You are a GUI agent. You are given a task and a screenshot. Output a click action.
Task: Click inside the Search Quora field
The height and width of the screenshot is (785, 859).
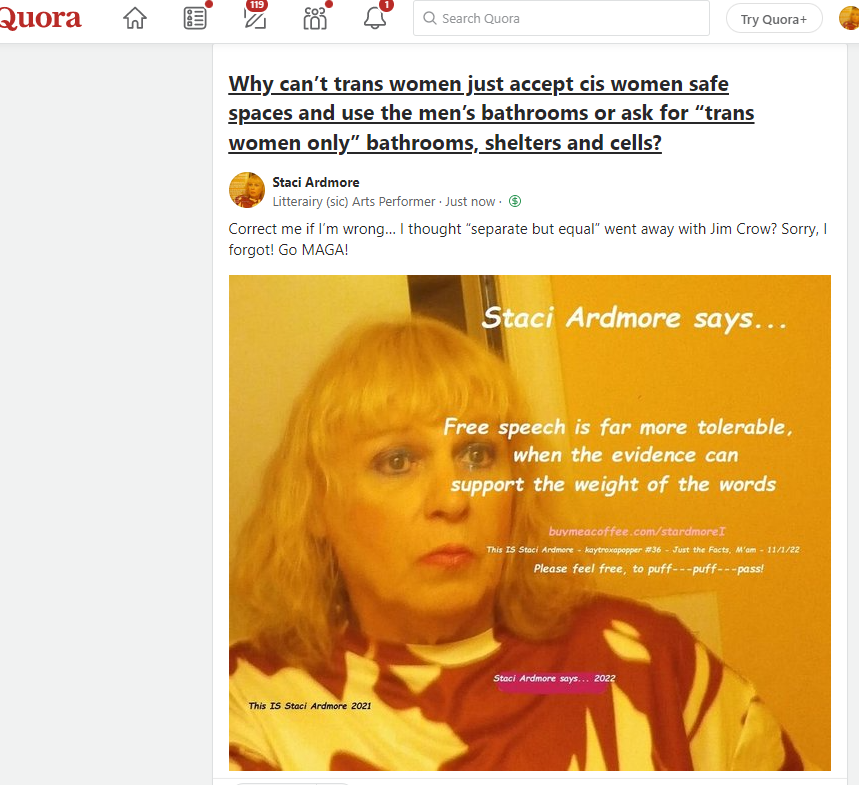[x=561, y=19]
